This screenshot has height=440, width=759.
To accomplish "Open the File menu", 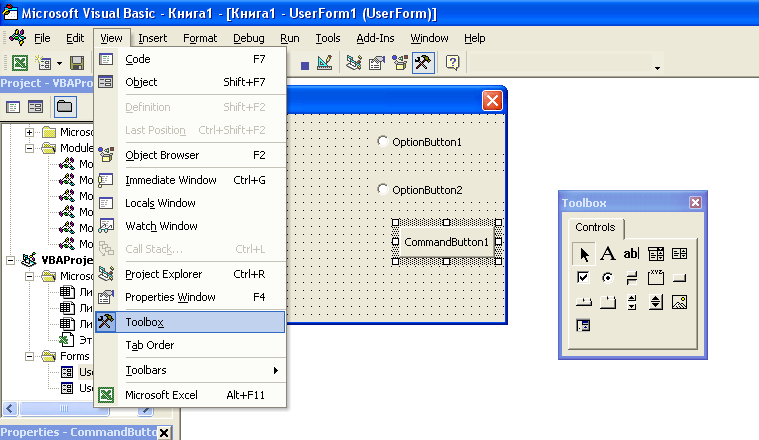I will pos(42,38).
